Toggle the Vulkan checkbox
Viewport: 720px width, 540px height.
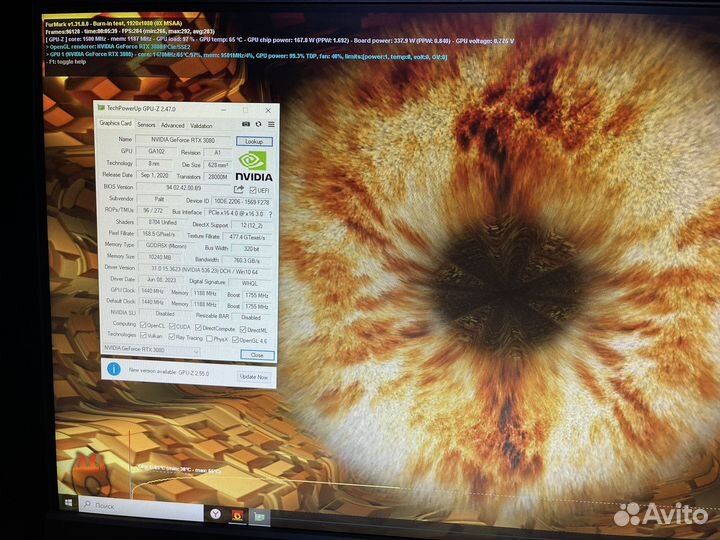[143, 336]
